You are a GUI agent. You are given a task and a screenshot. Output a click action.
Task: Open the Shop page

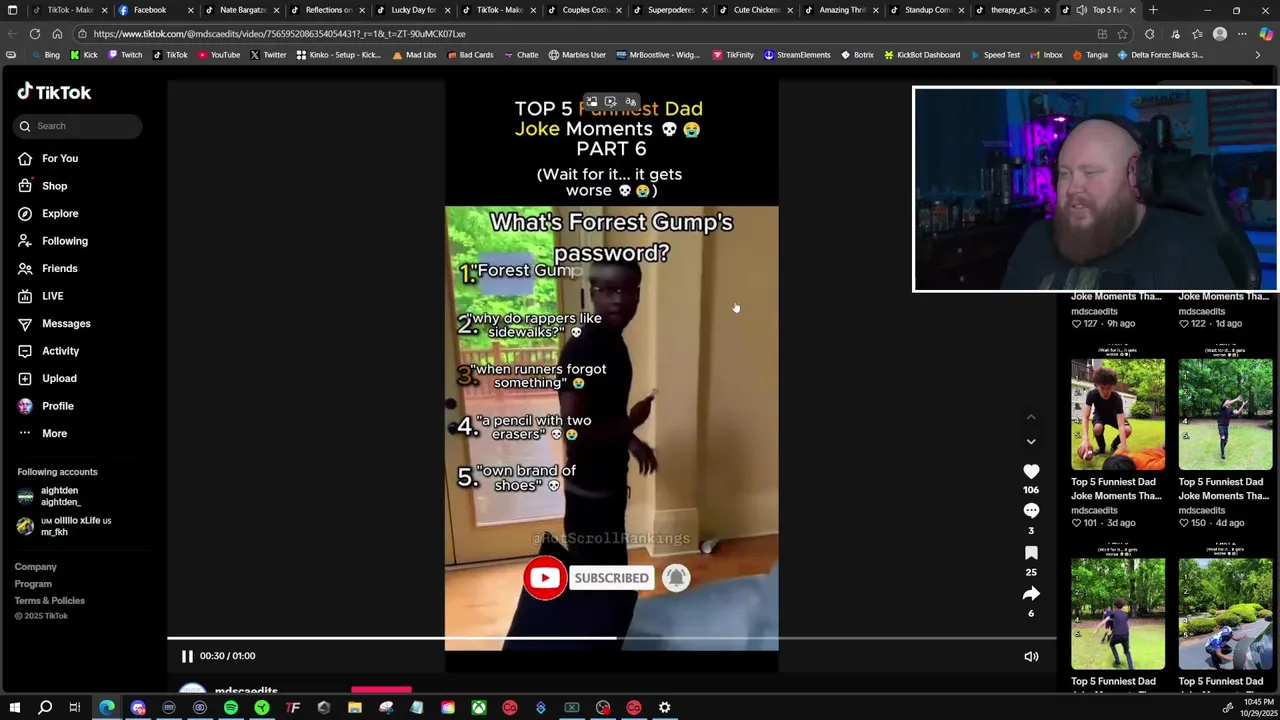(x=43, y=186)
